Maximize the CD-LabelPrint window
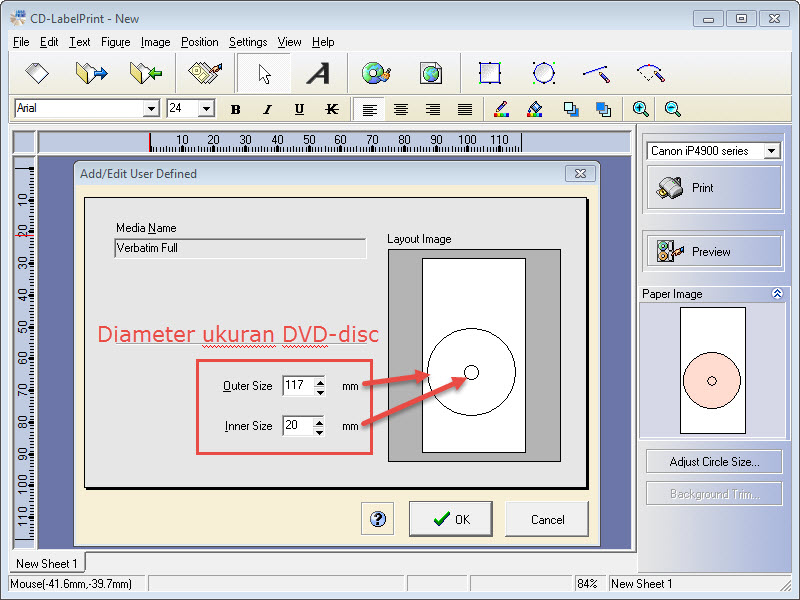Viewport: 800px width, 600px height. tap(741, 19)
